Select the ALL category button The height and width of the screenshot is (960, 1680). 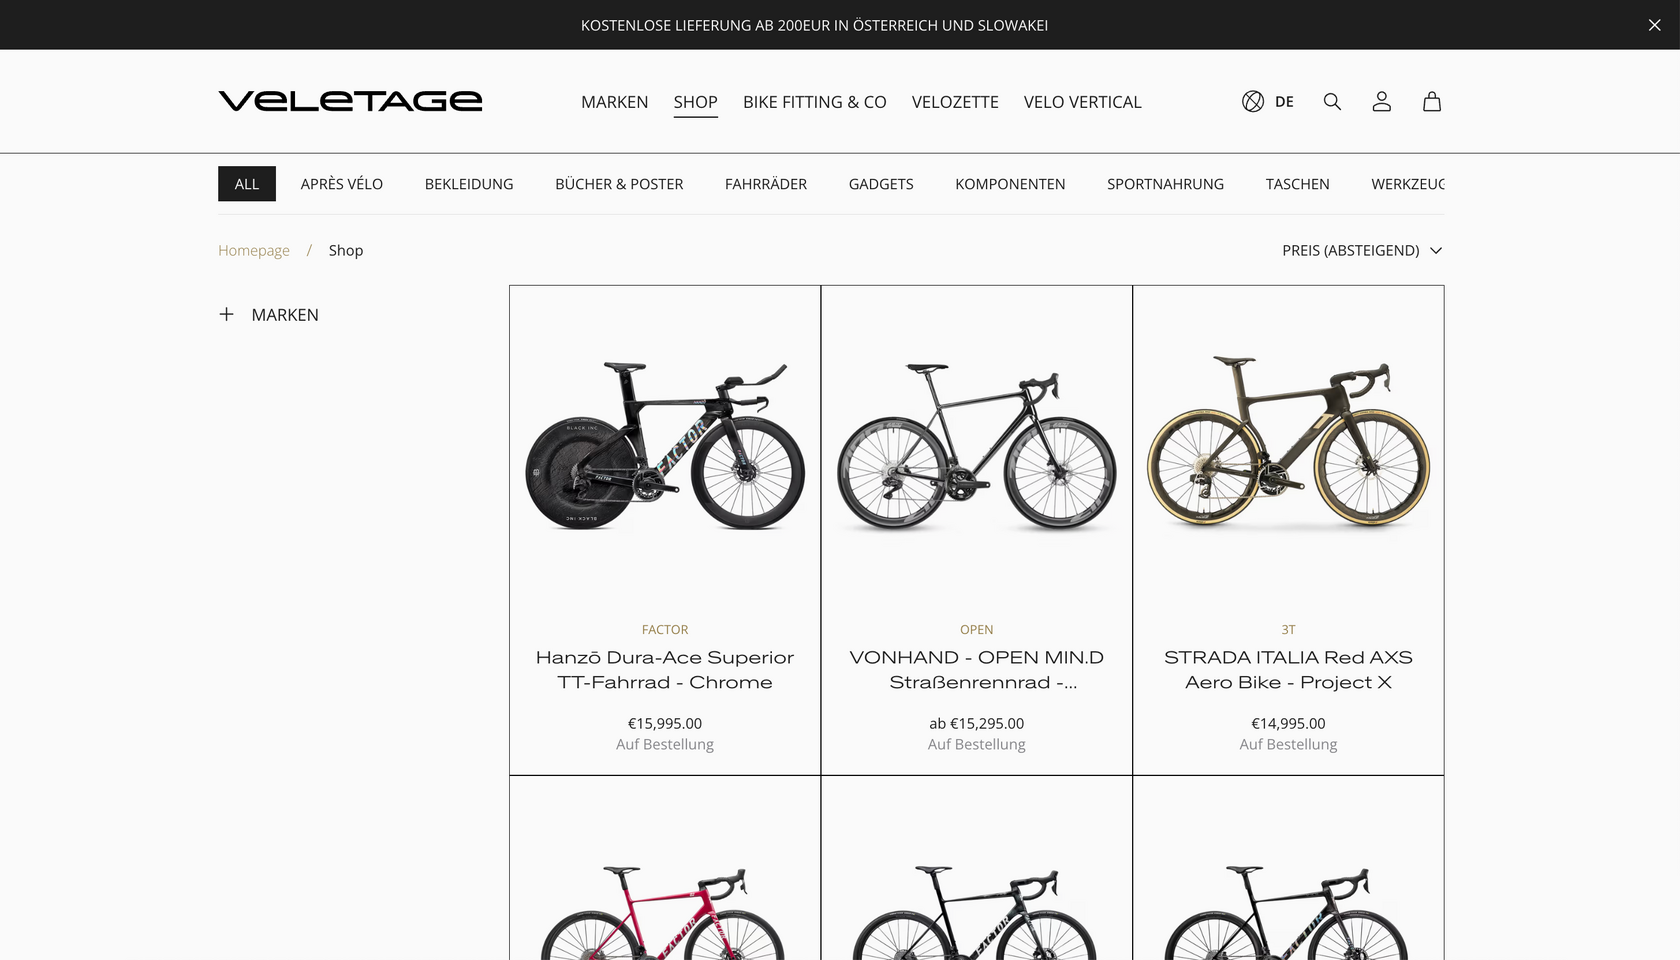pyautogui.click(x=247, y=184)
